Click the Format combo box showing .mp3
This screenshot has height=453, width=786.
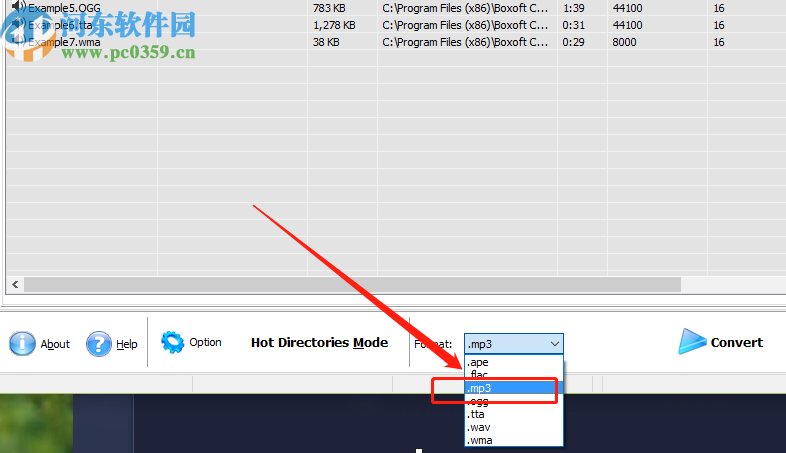pos(514,344)
